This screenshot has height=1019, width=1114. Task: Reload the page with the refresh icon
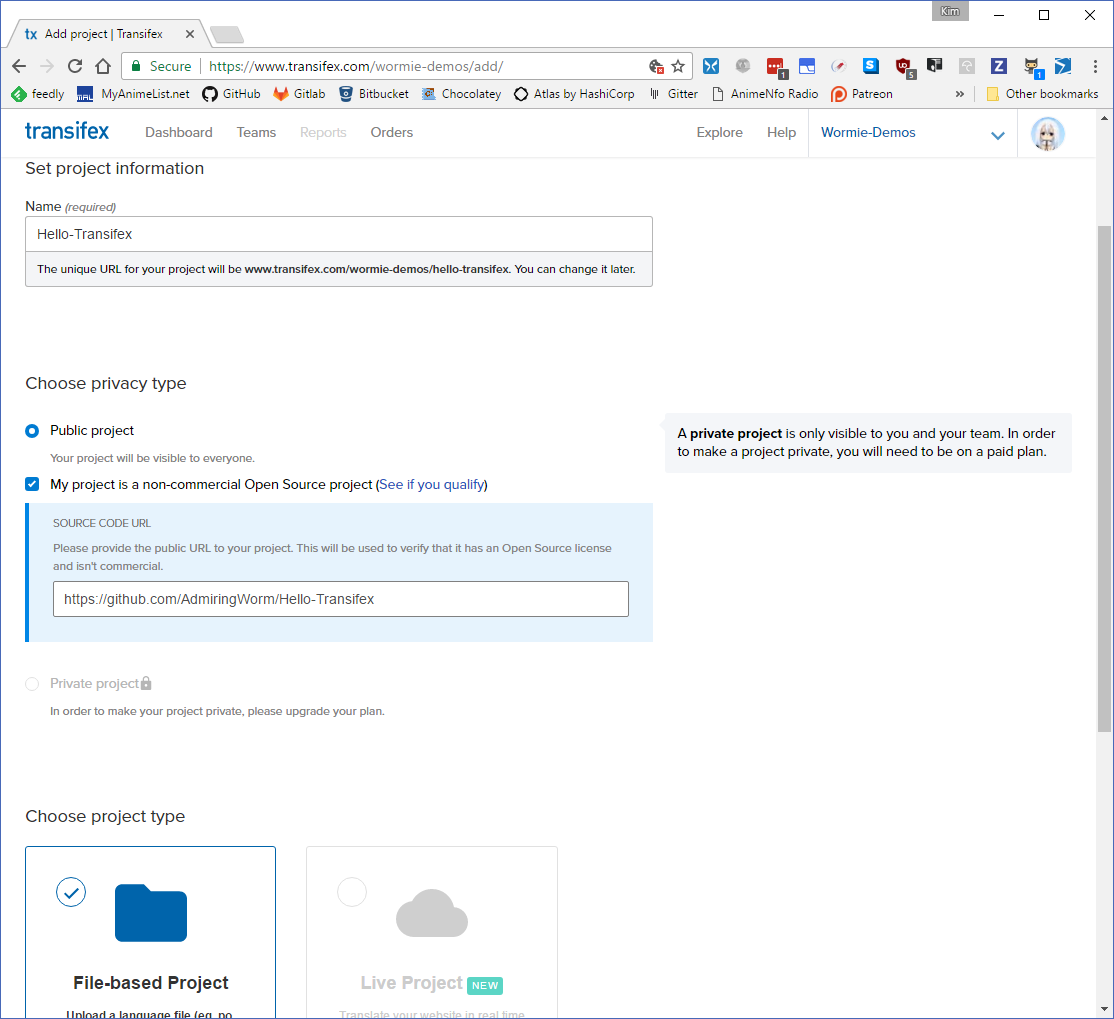coord(75,66)
